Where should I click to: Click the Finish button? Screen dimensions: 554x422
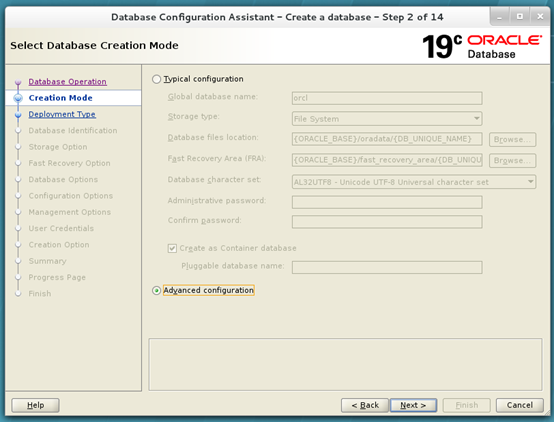click(467, 405)
